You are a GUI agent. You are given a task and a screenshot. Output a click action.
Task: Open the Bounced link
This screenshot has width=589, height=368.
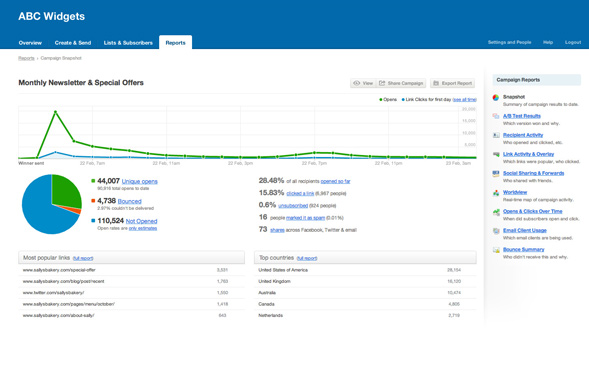click(x=130, y=201)
